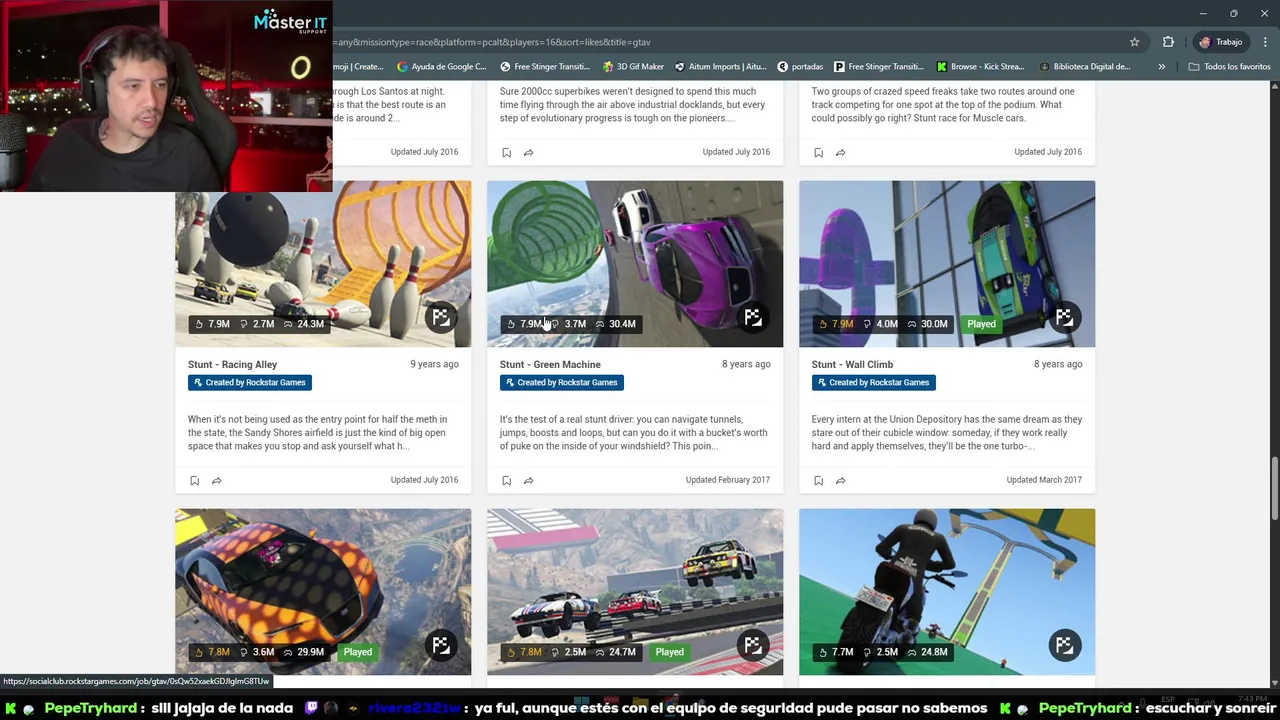Click race flag icon on rally cars thumbnail
1280x720 pixels.
tap(753, 645)
